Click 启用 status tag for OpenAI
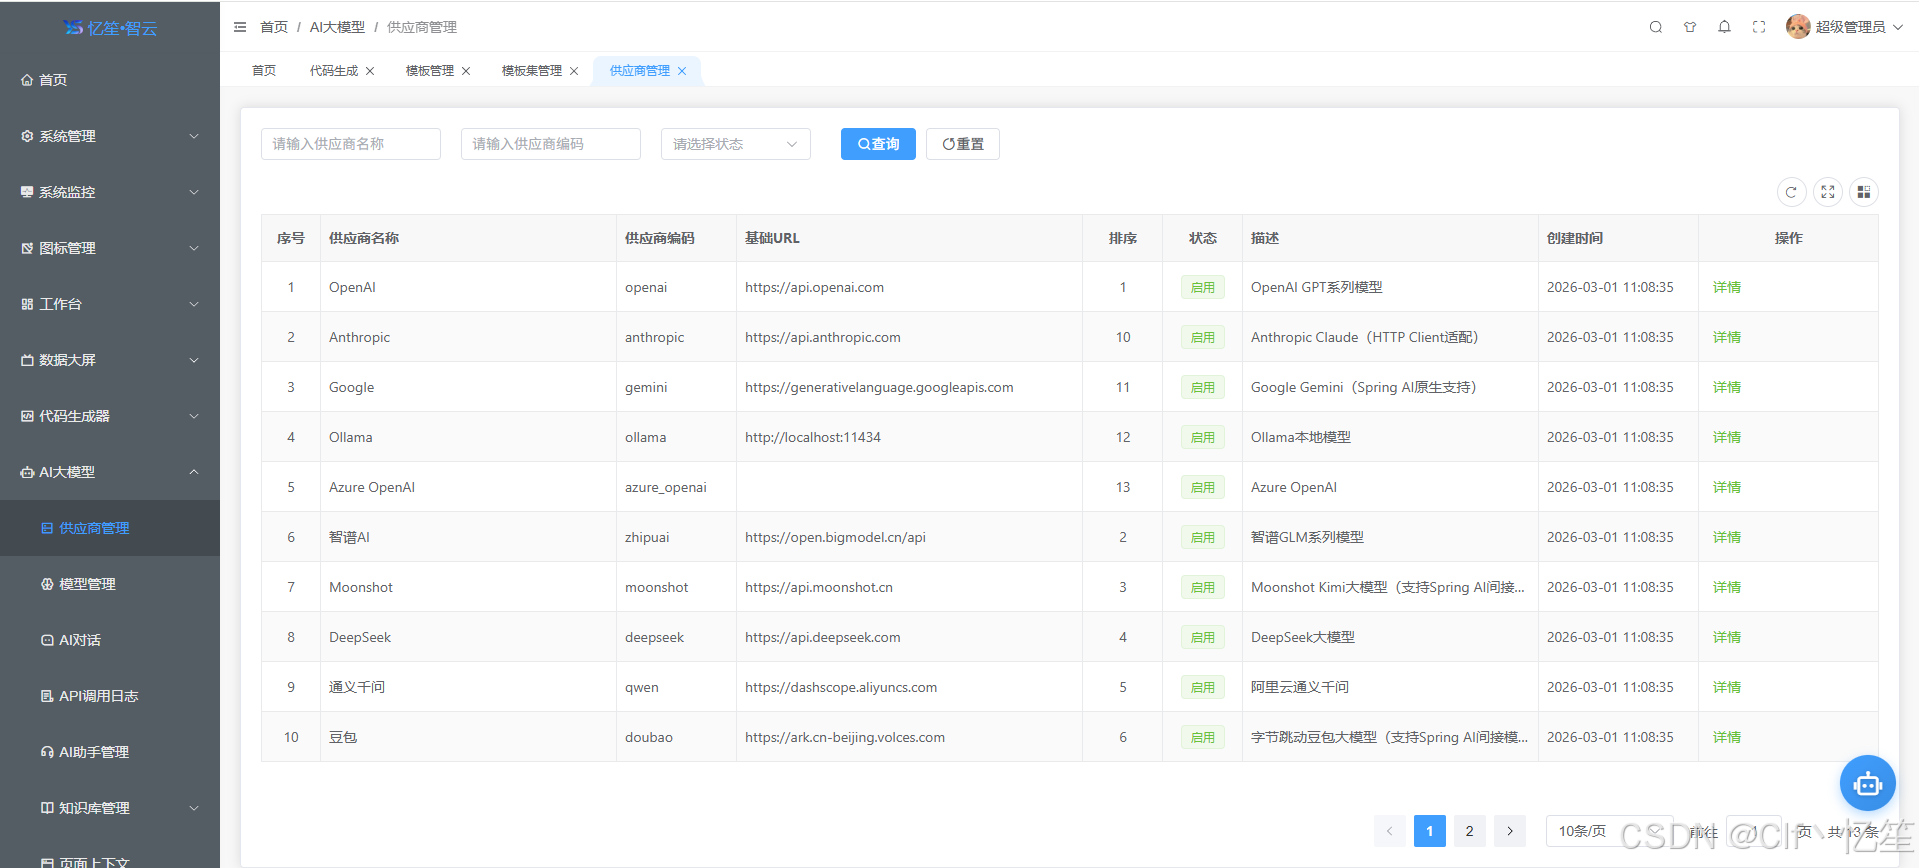The width and height of the screenshot is (1919, 868). pyautogui.click(x=1203, y=287)
